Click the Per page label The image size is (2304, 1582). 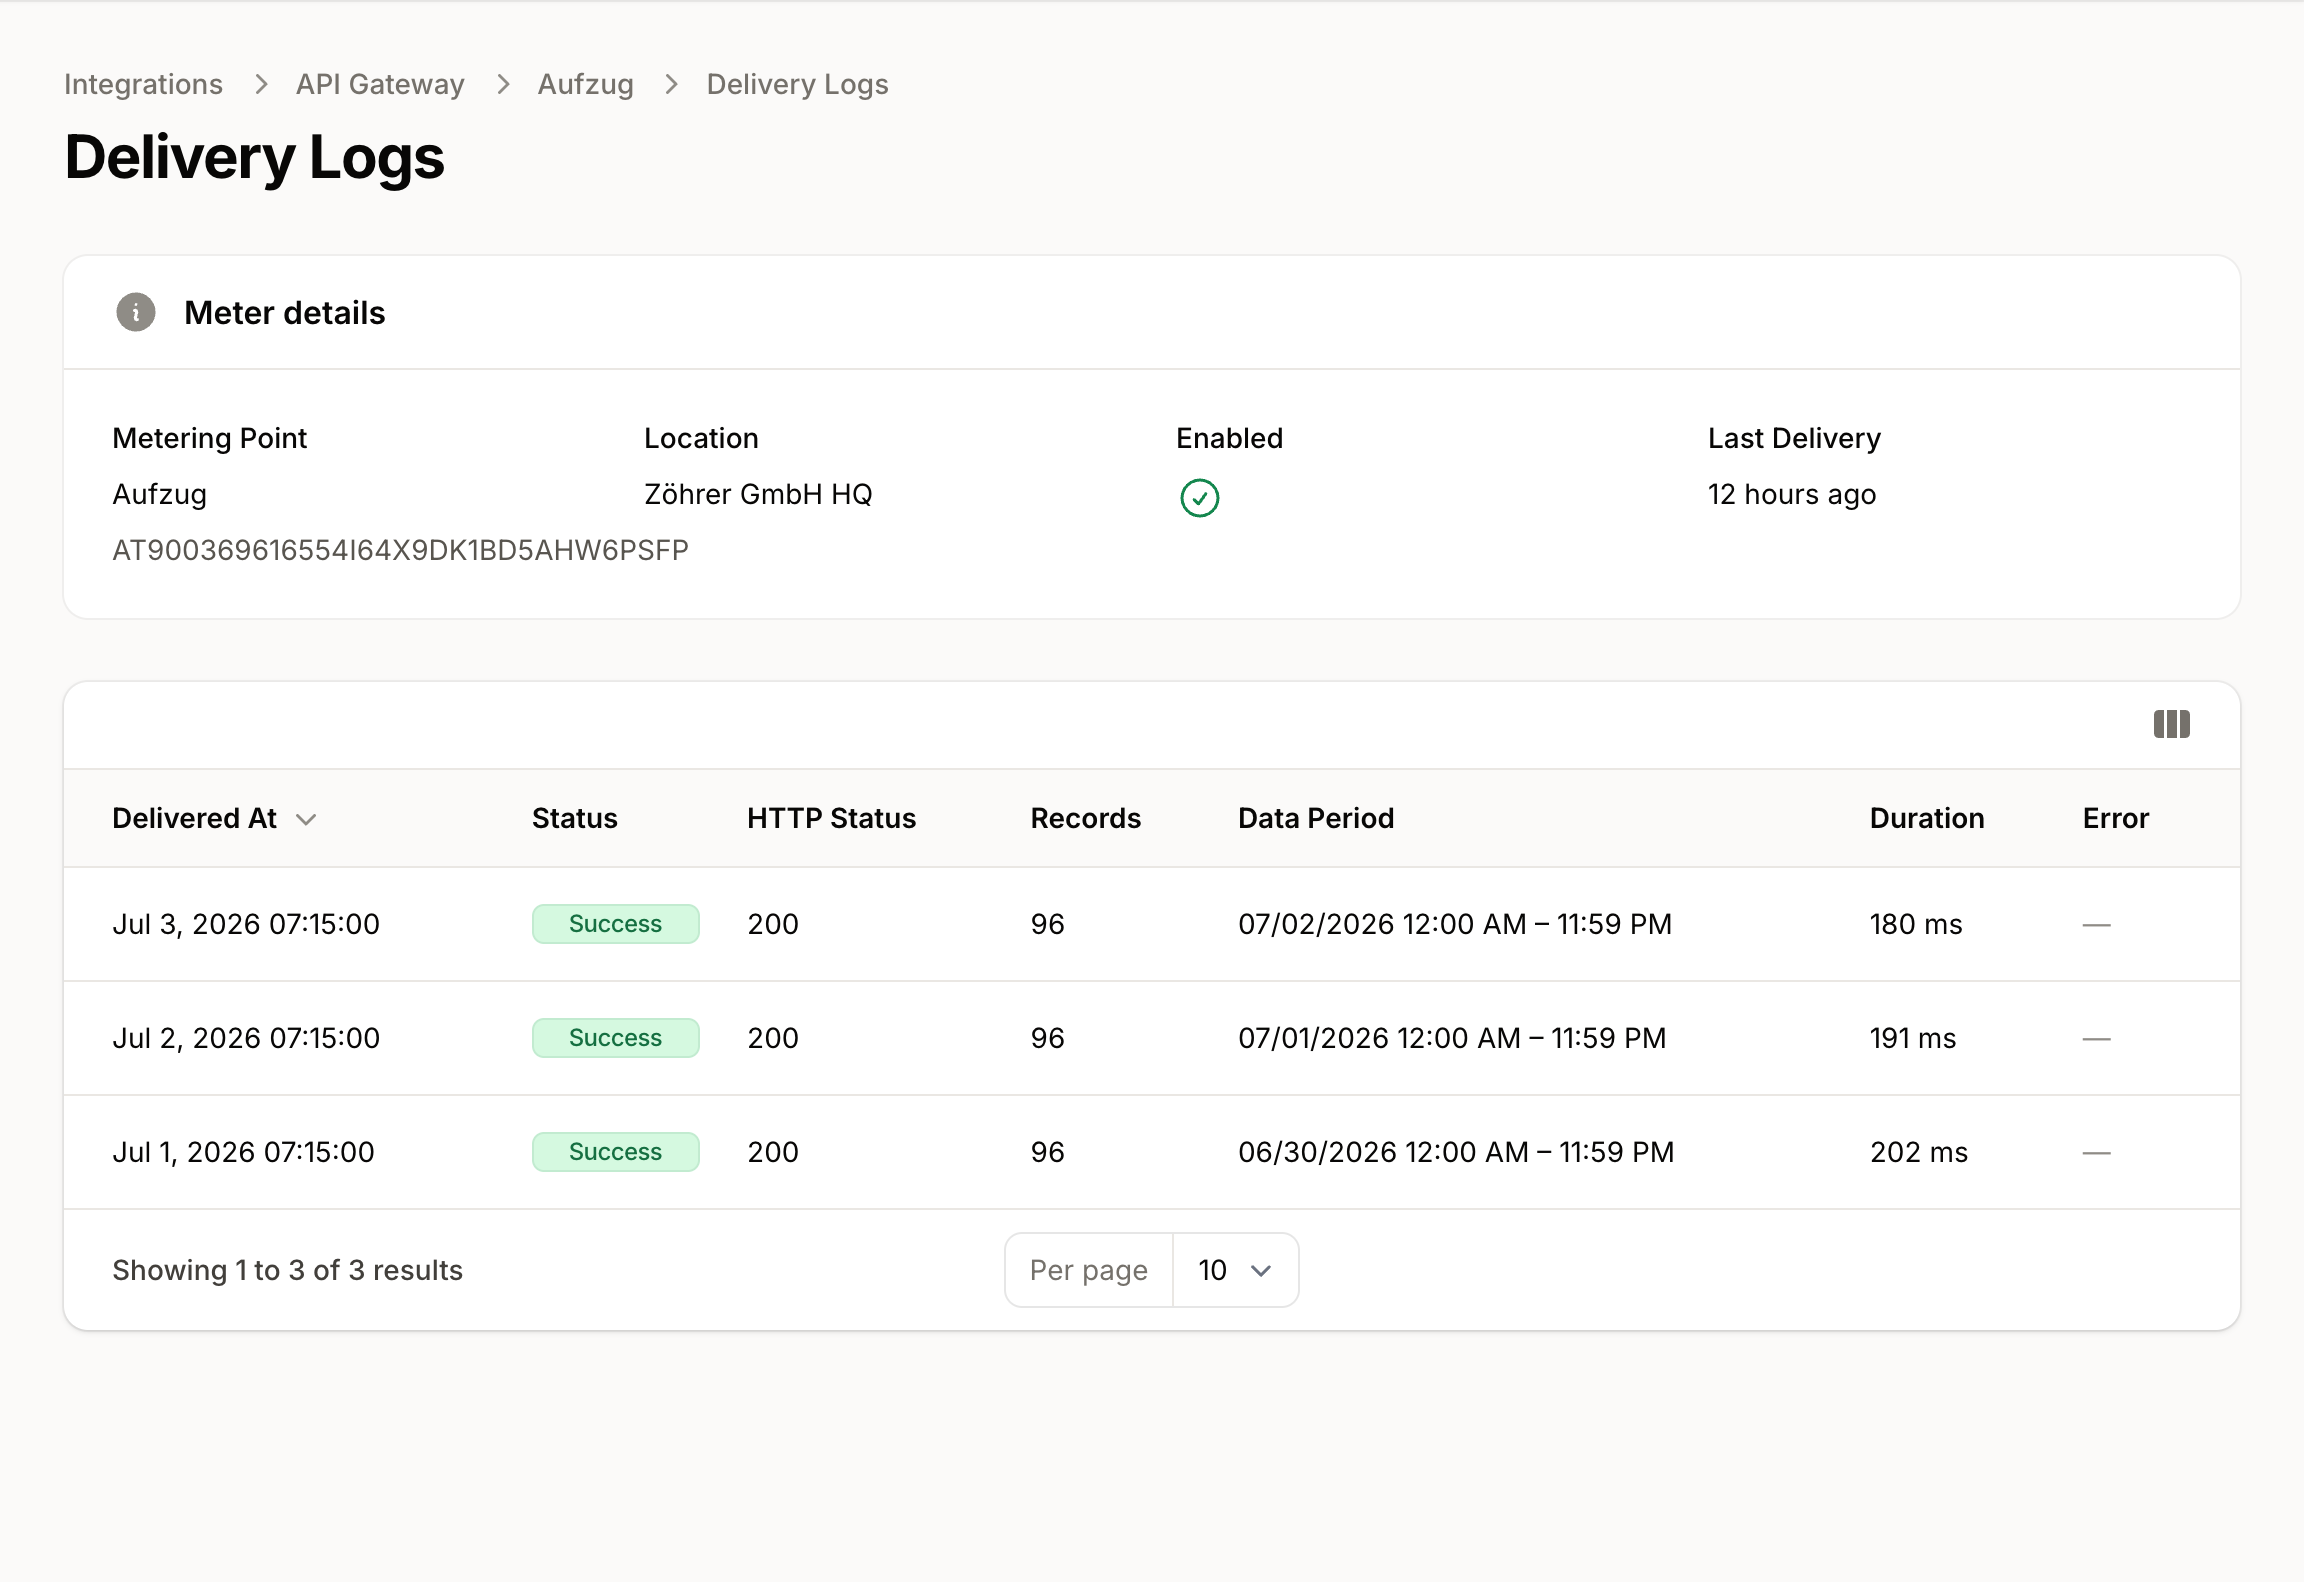pos(1089,1270)
